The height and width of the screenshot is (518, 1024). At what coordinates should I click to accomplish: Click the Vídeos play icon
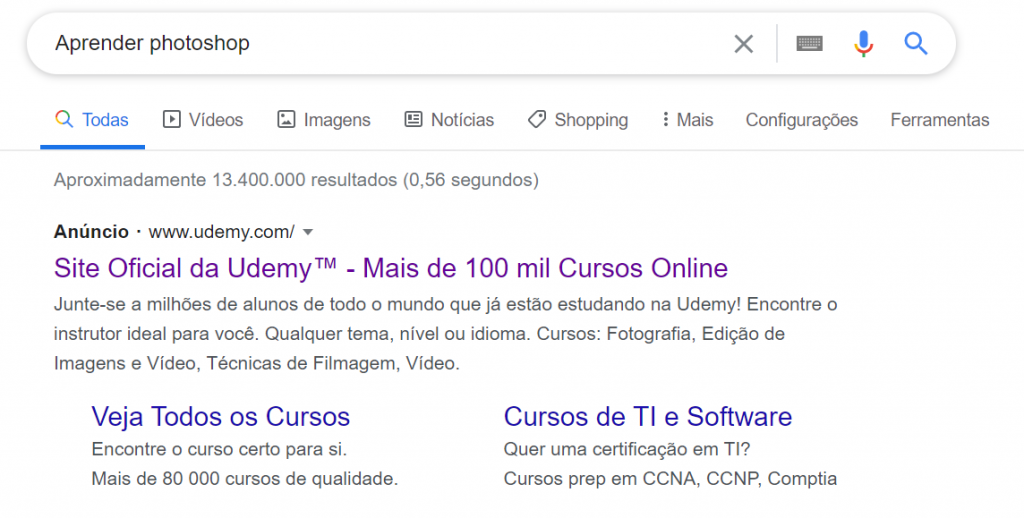[171, 120]
